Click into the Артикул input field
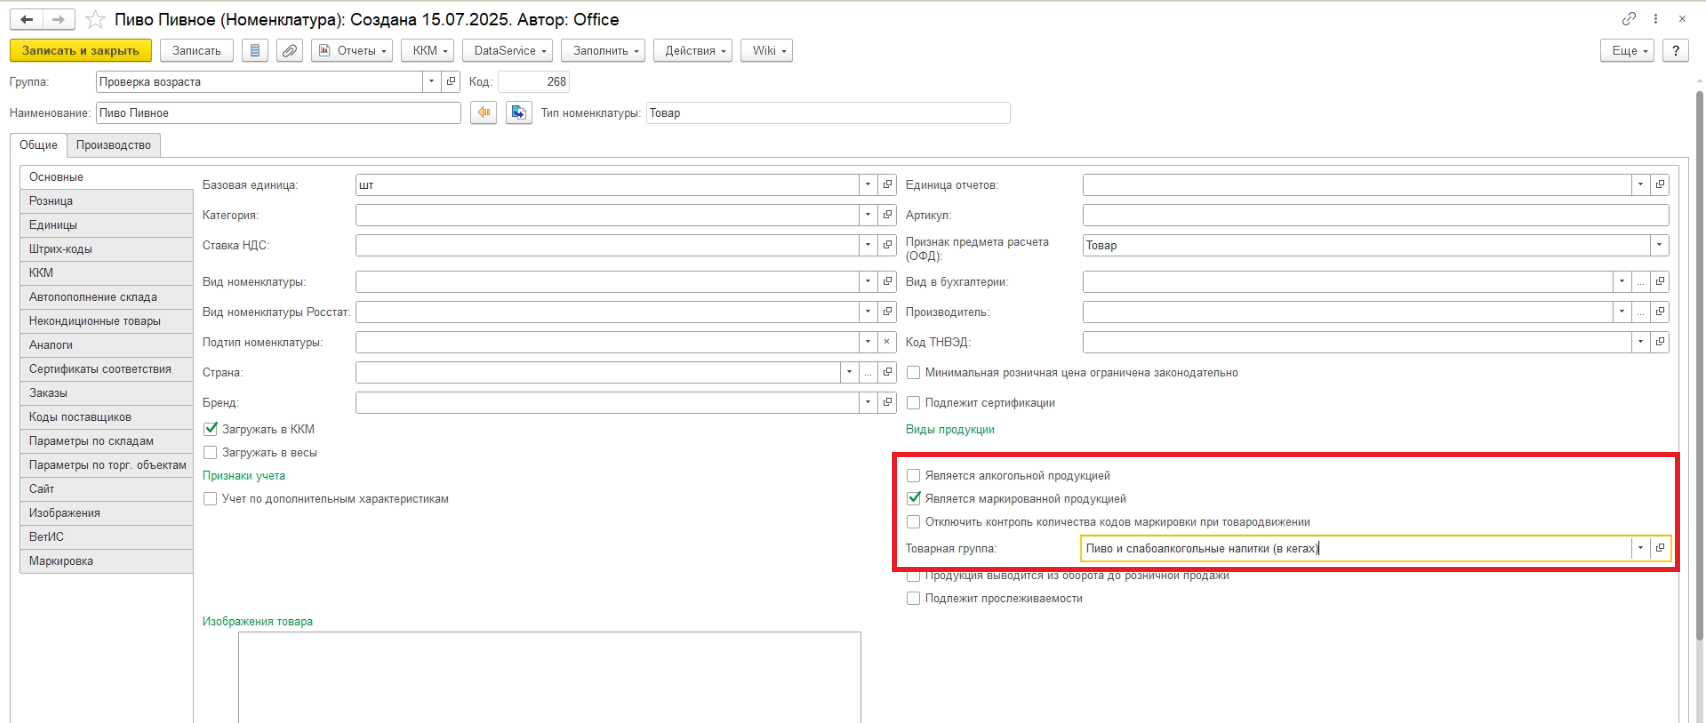The image size is (1706, 723). [x=1375, y=215]
